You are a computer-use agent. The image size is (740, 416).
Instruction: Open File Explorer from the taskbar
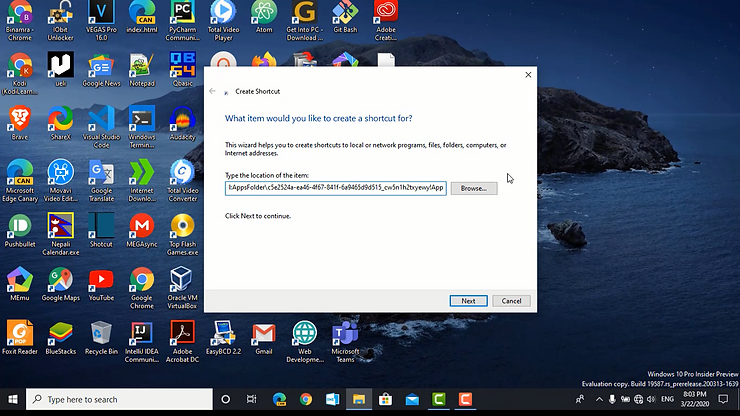coord(359,399)
